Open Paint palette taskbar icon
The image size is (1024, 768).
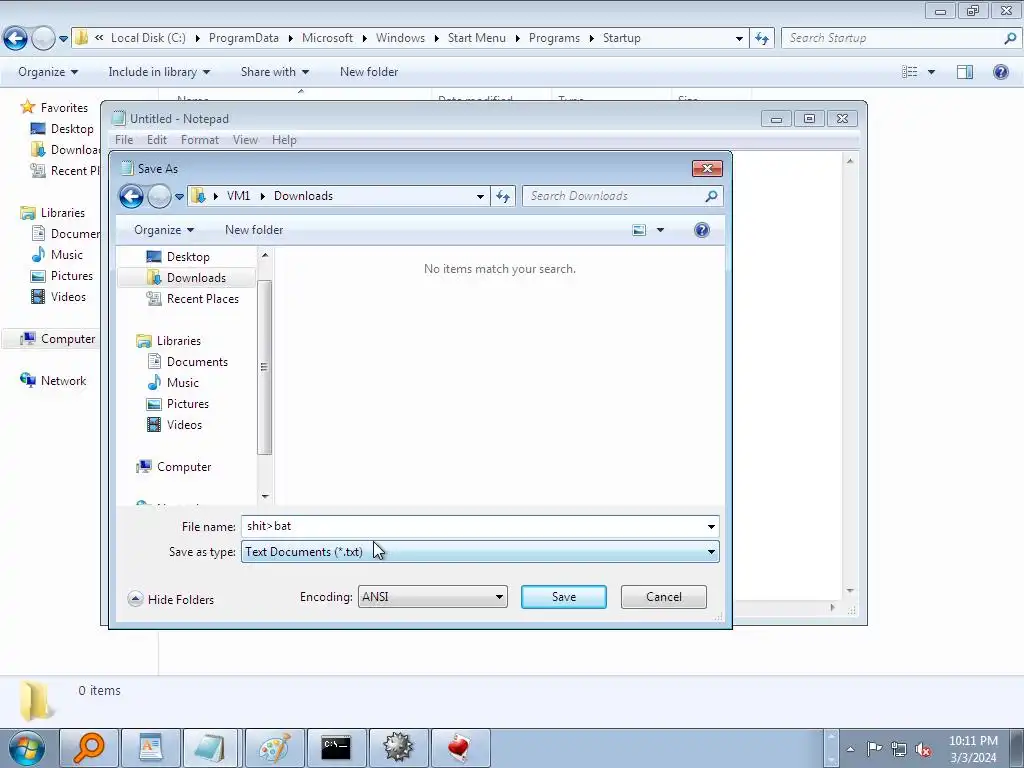(x=274, y=748)
